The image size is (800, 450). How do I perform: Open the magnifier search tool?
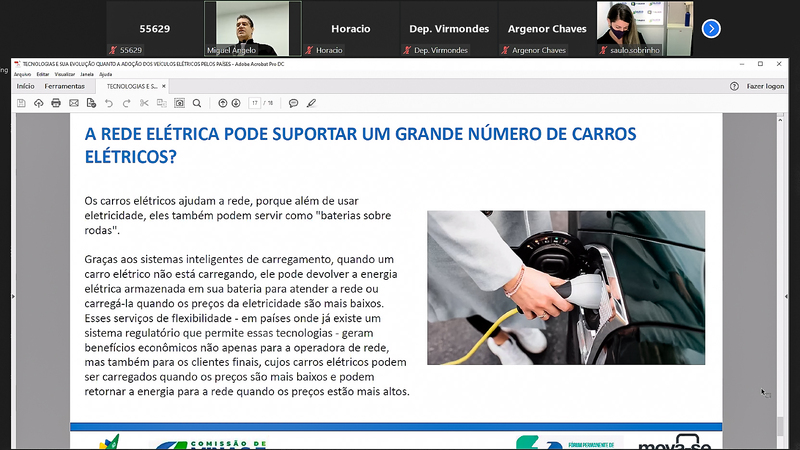pyautogui.click(x=197, y=103)
